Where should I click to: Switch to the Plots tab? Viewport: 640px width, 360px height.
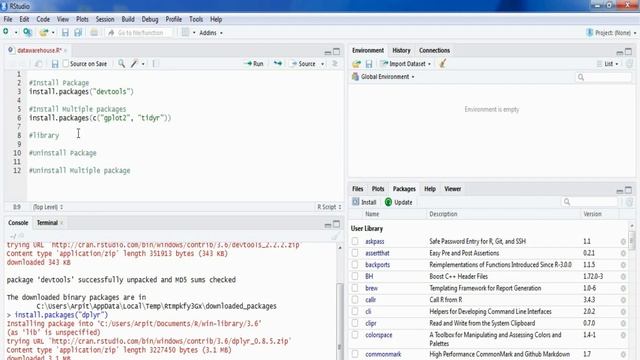[378, 189]
